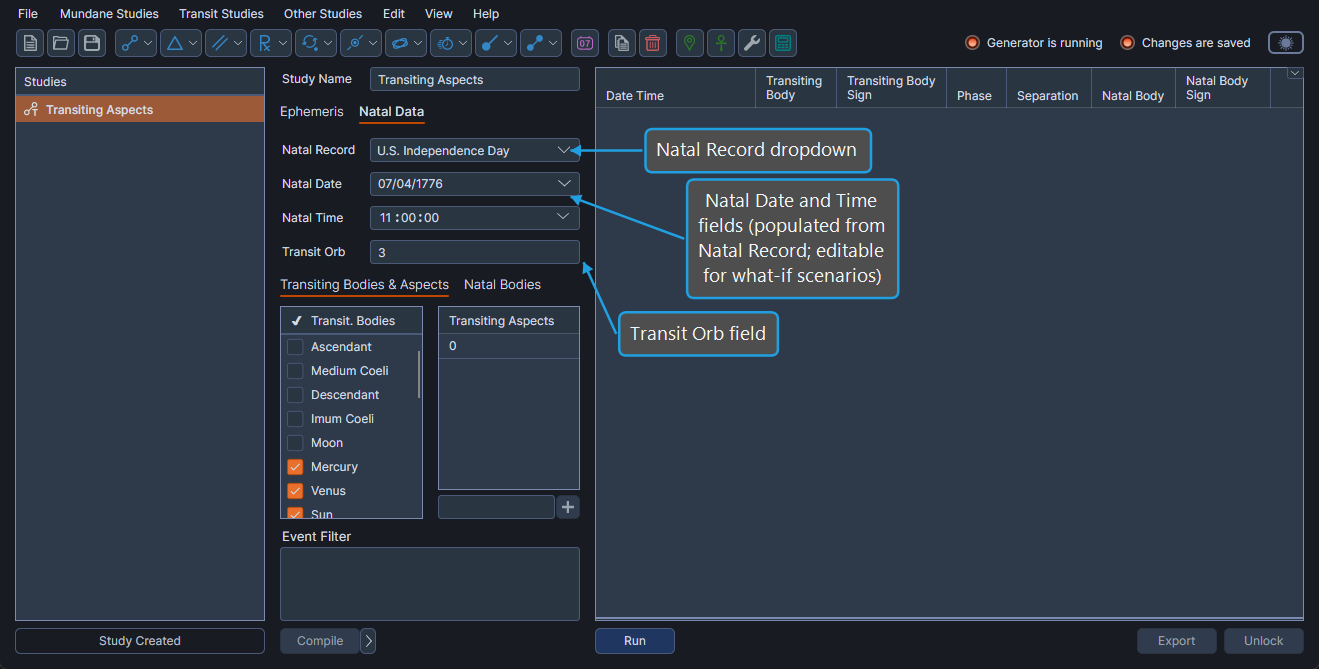Click the green calculator icon
Image resolution: width=1319 pixels, height=669 pixels.
click(x=783, y=43)
